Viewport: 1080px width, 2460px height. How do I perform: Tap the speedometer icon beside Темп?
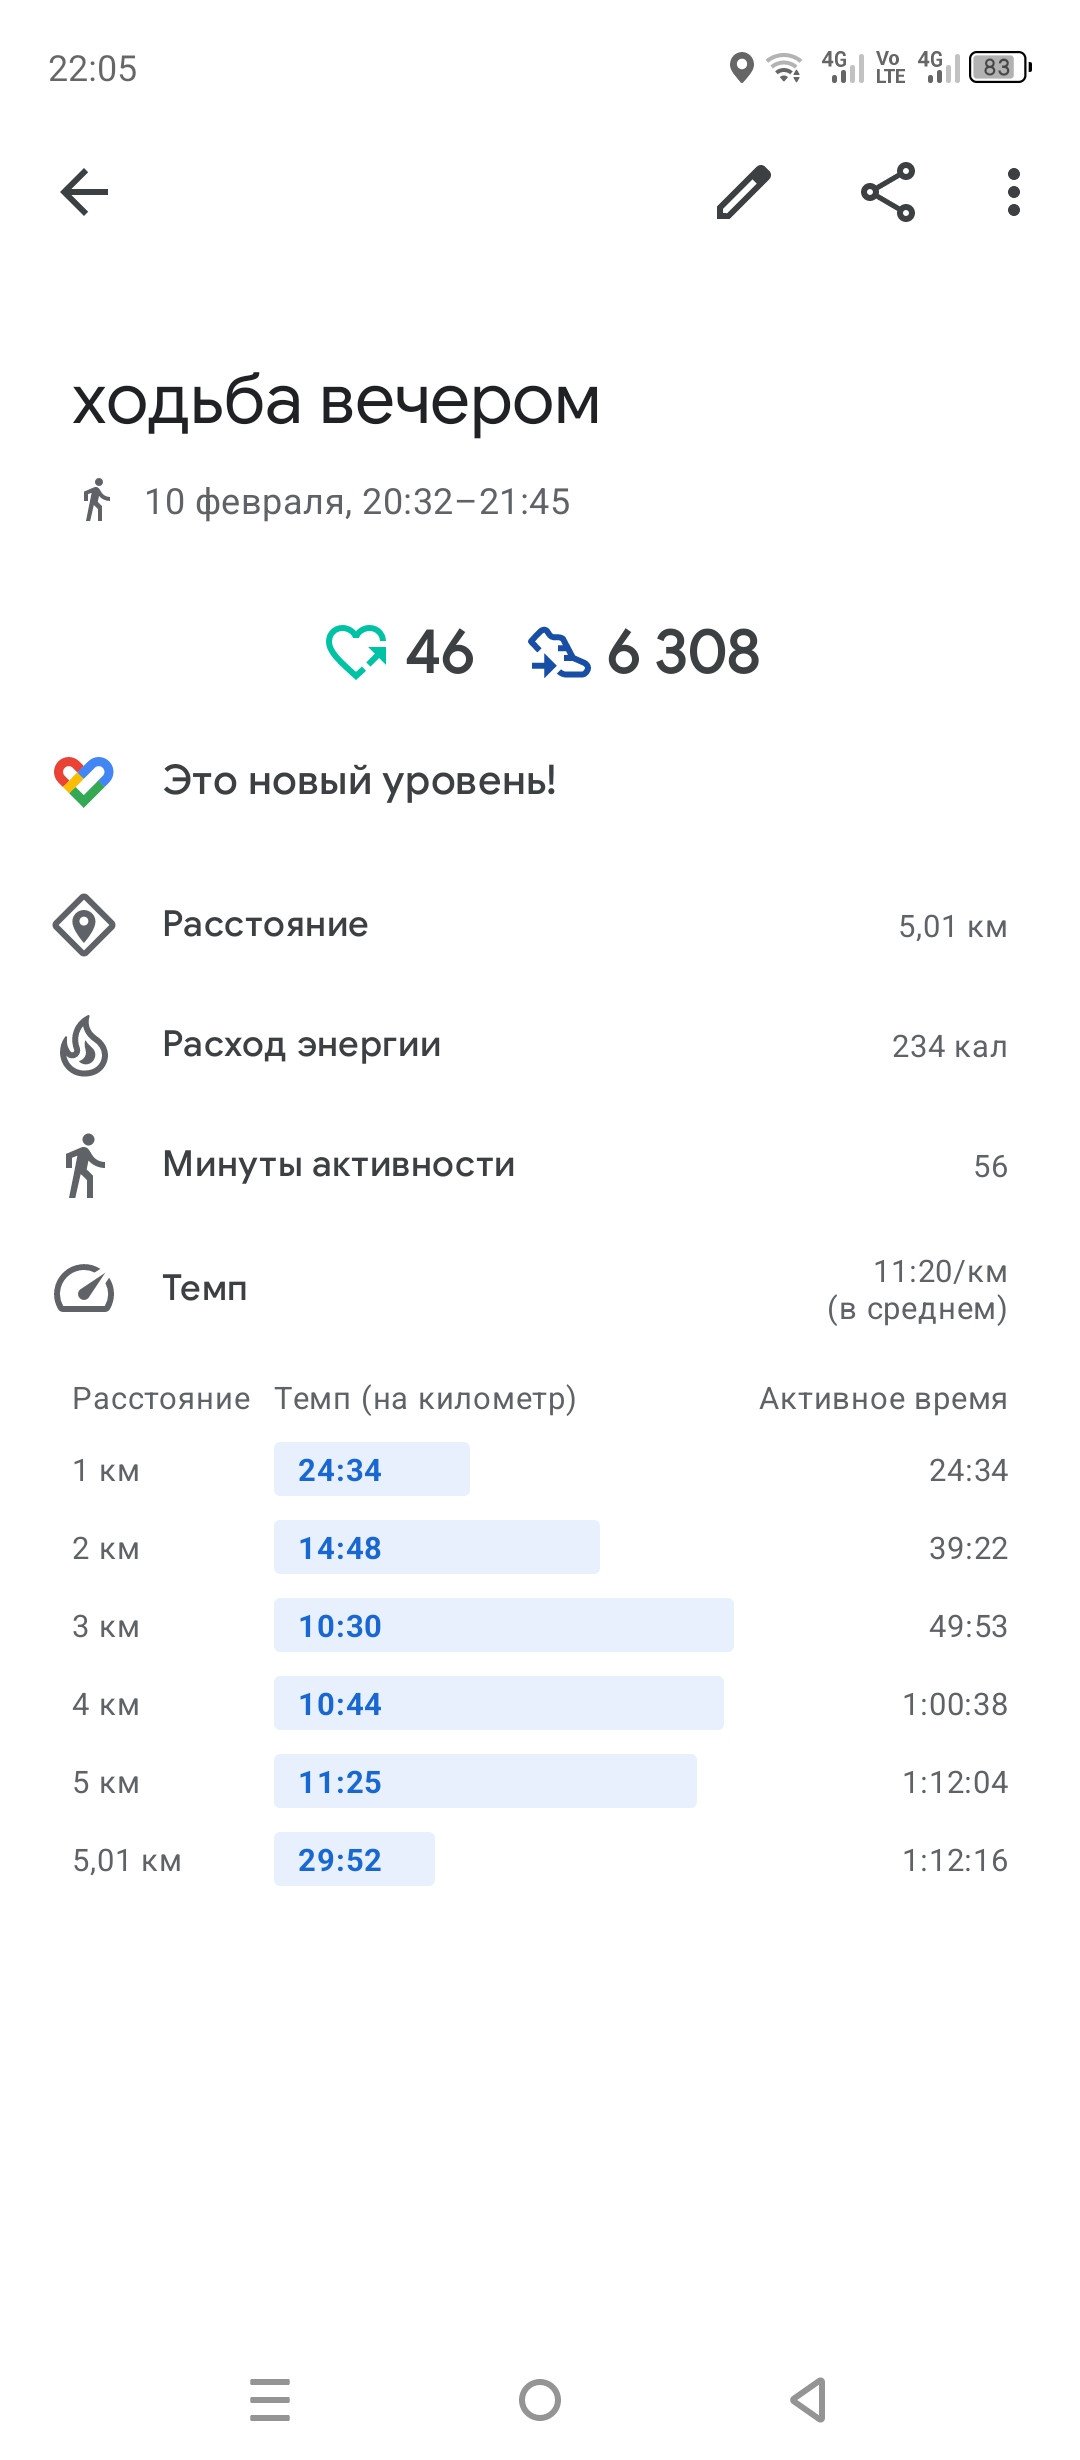[x=84, y=1288]
